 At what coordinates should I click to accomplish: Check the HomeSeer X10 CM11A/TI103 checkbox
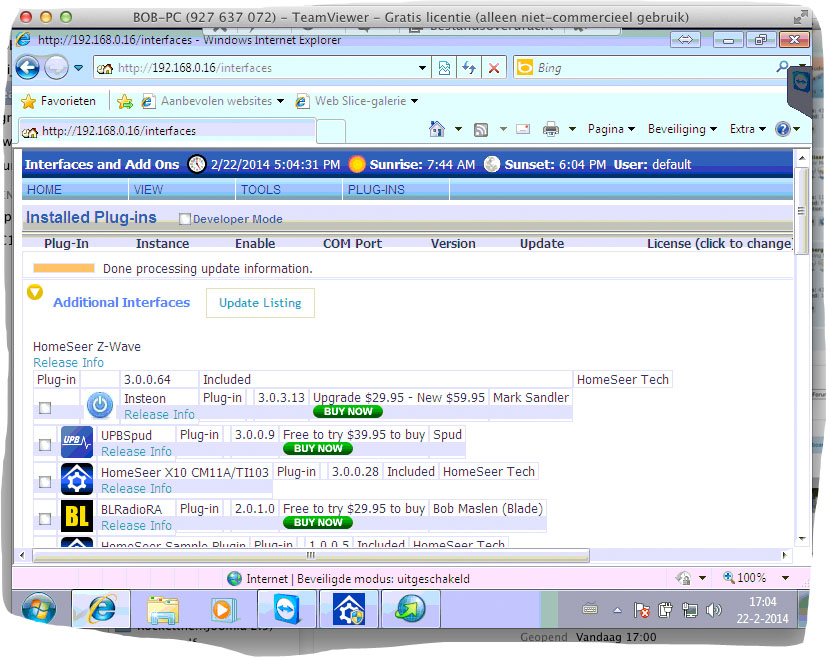coord(45,482)
